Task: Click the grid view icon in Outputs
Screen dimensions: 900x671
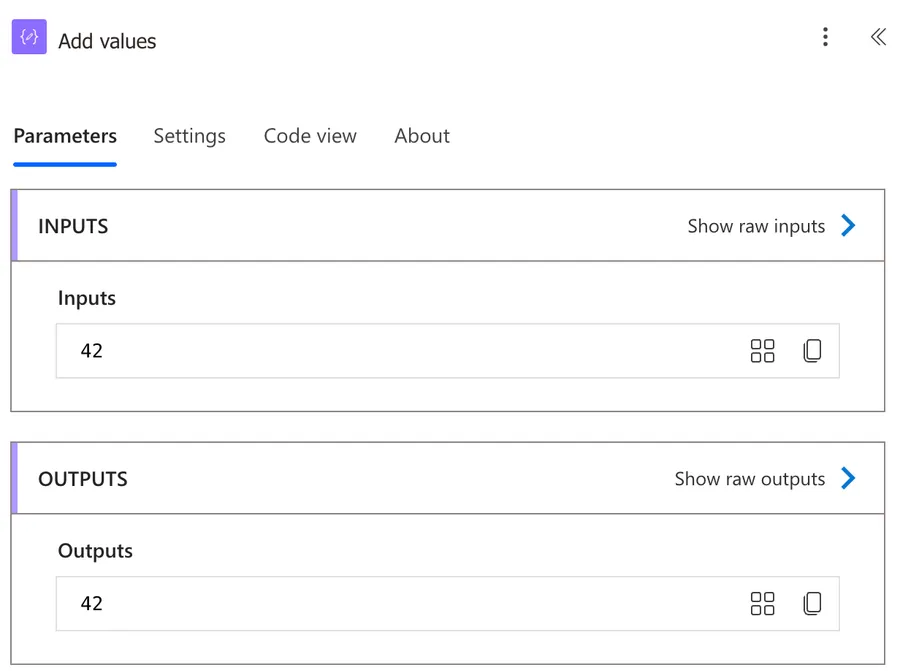Action: tap(762, 604)
